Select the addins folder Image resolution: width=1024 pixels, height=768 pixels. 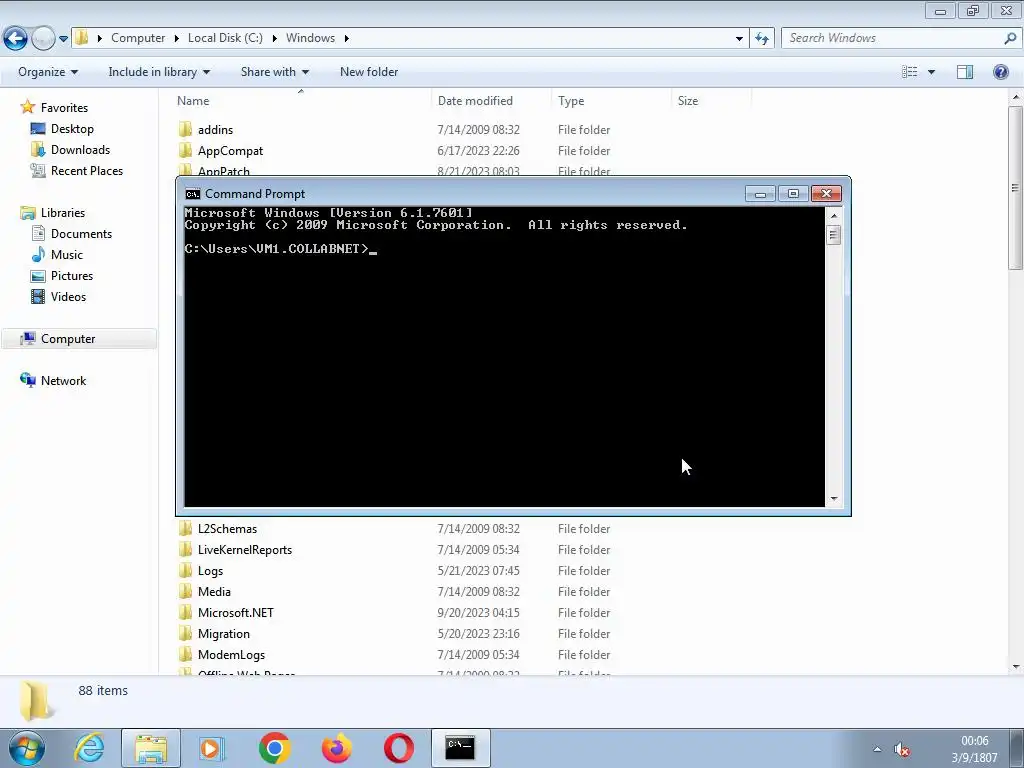(216, 130)
